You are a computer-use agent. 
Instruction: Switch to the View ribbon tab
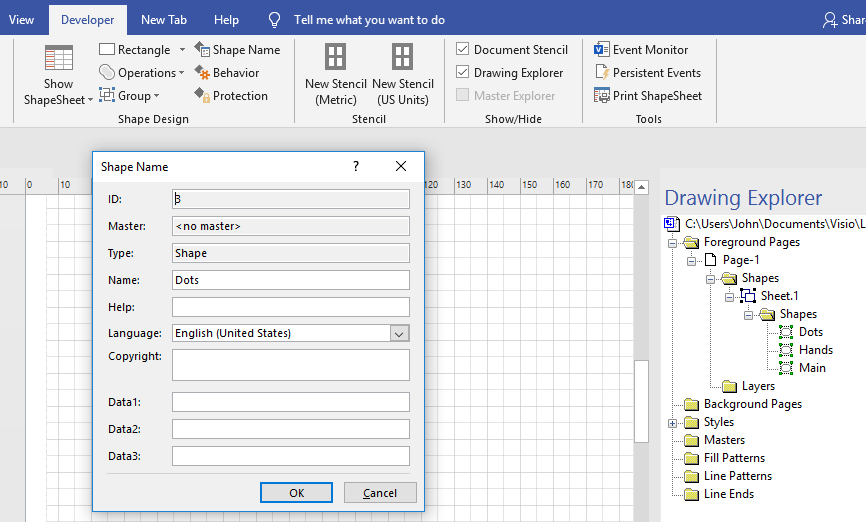[x=21, y=20]
